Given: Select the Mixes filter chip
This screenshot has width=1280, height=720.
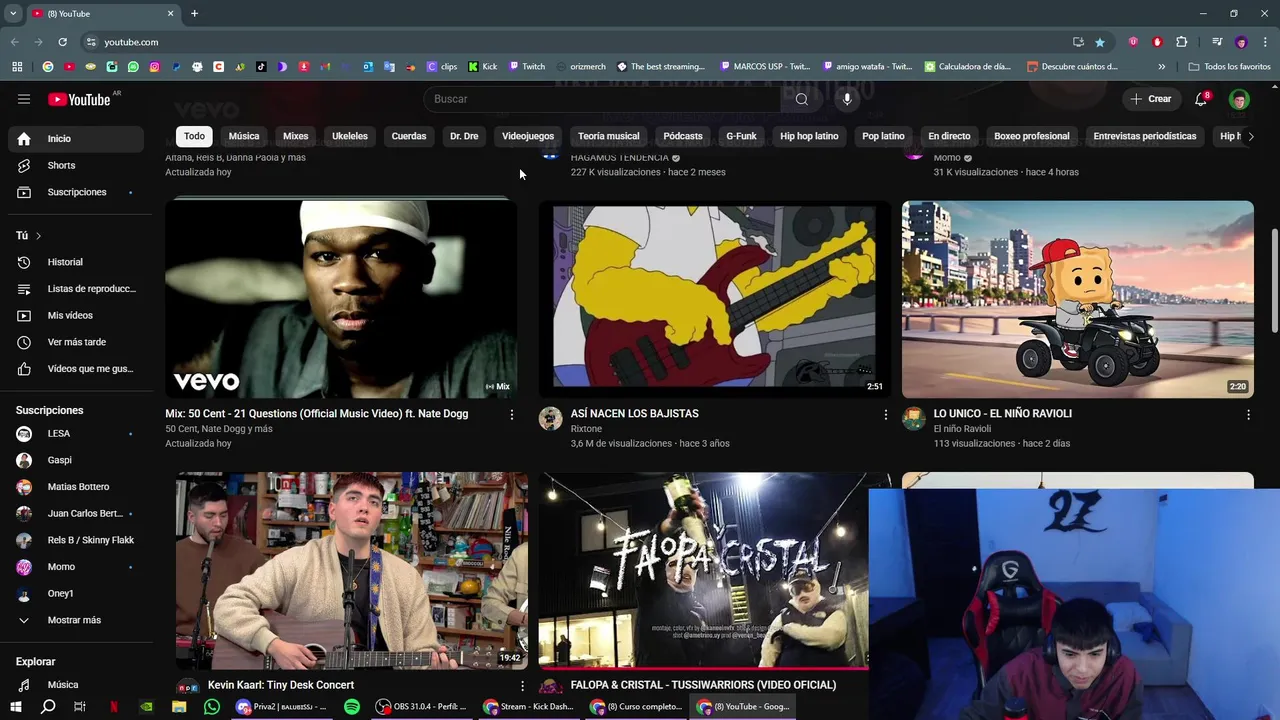Looking at the screenshot, I should click(296, 136).
